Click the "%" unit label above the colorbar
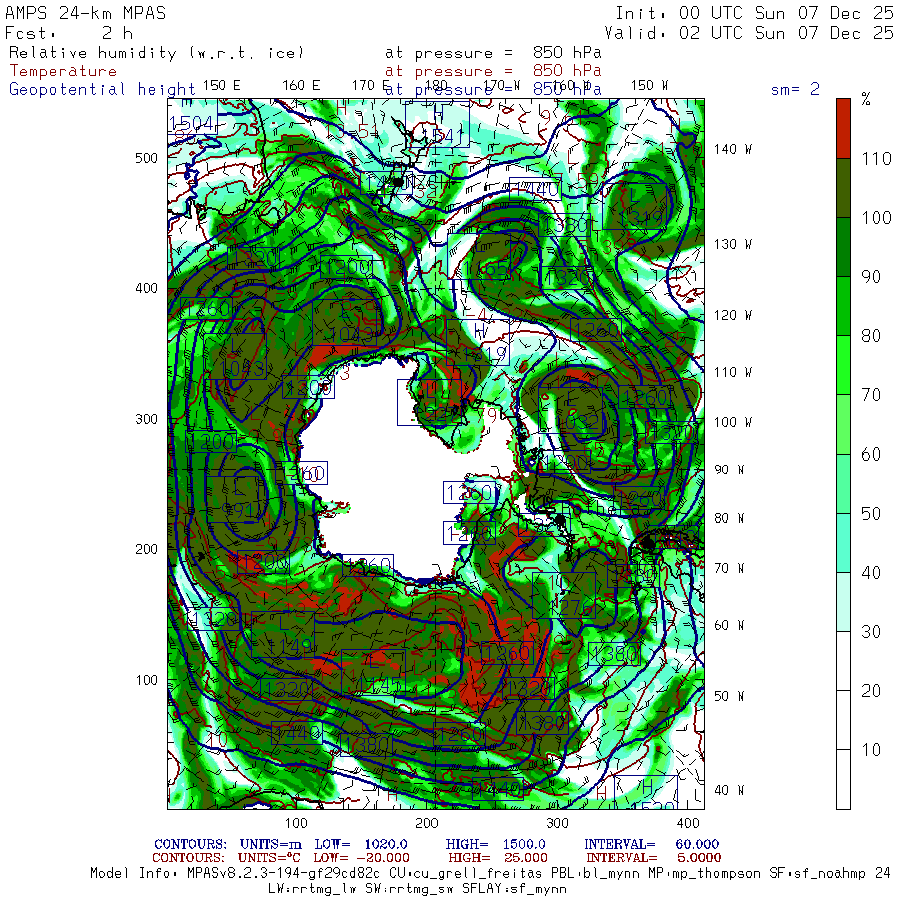900x900 pixels. (x=866, y=99)
